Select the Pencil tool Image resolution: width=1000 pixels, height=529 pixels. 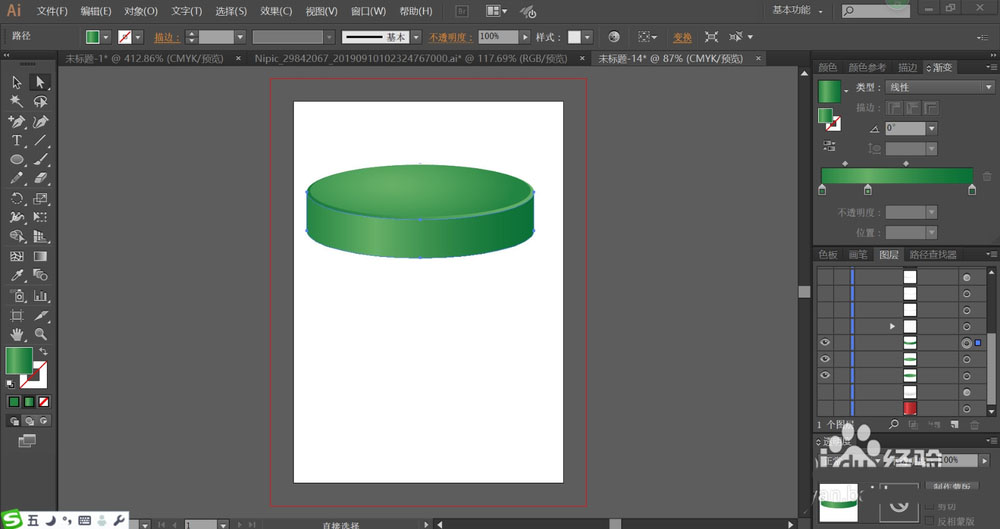pos(17,179)
